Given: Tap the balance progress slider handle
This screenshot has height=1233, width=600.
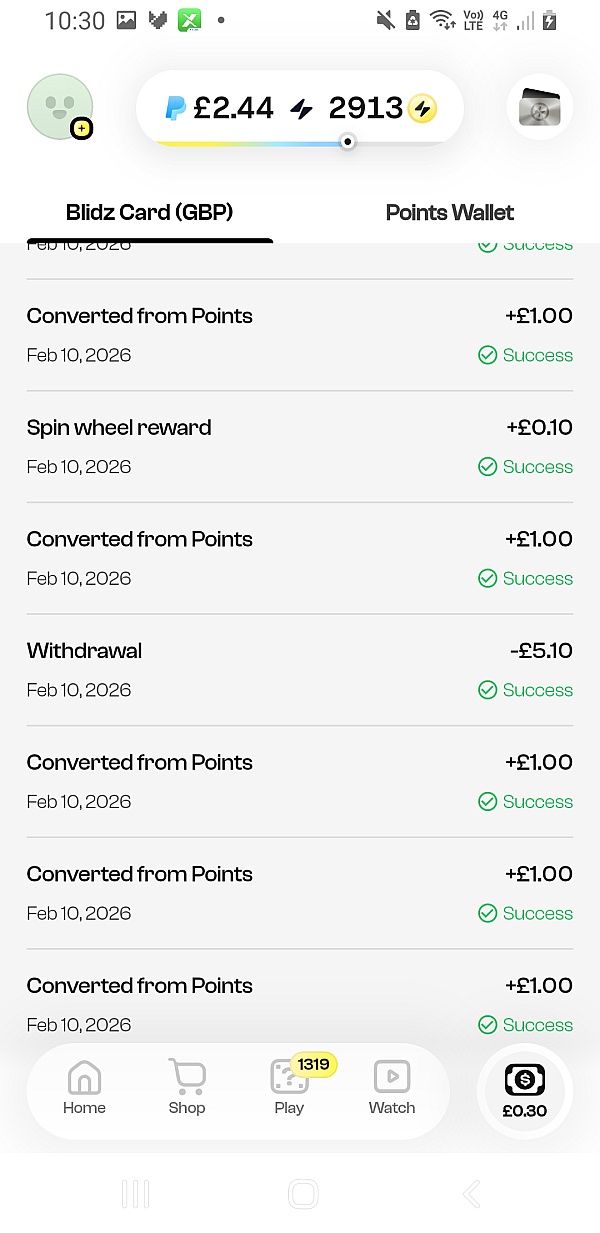Looking at the screenshot, I should click(x=347, y=142).
